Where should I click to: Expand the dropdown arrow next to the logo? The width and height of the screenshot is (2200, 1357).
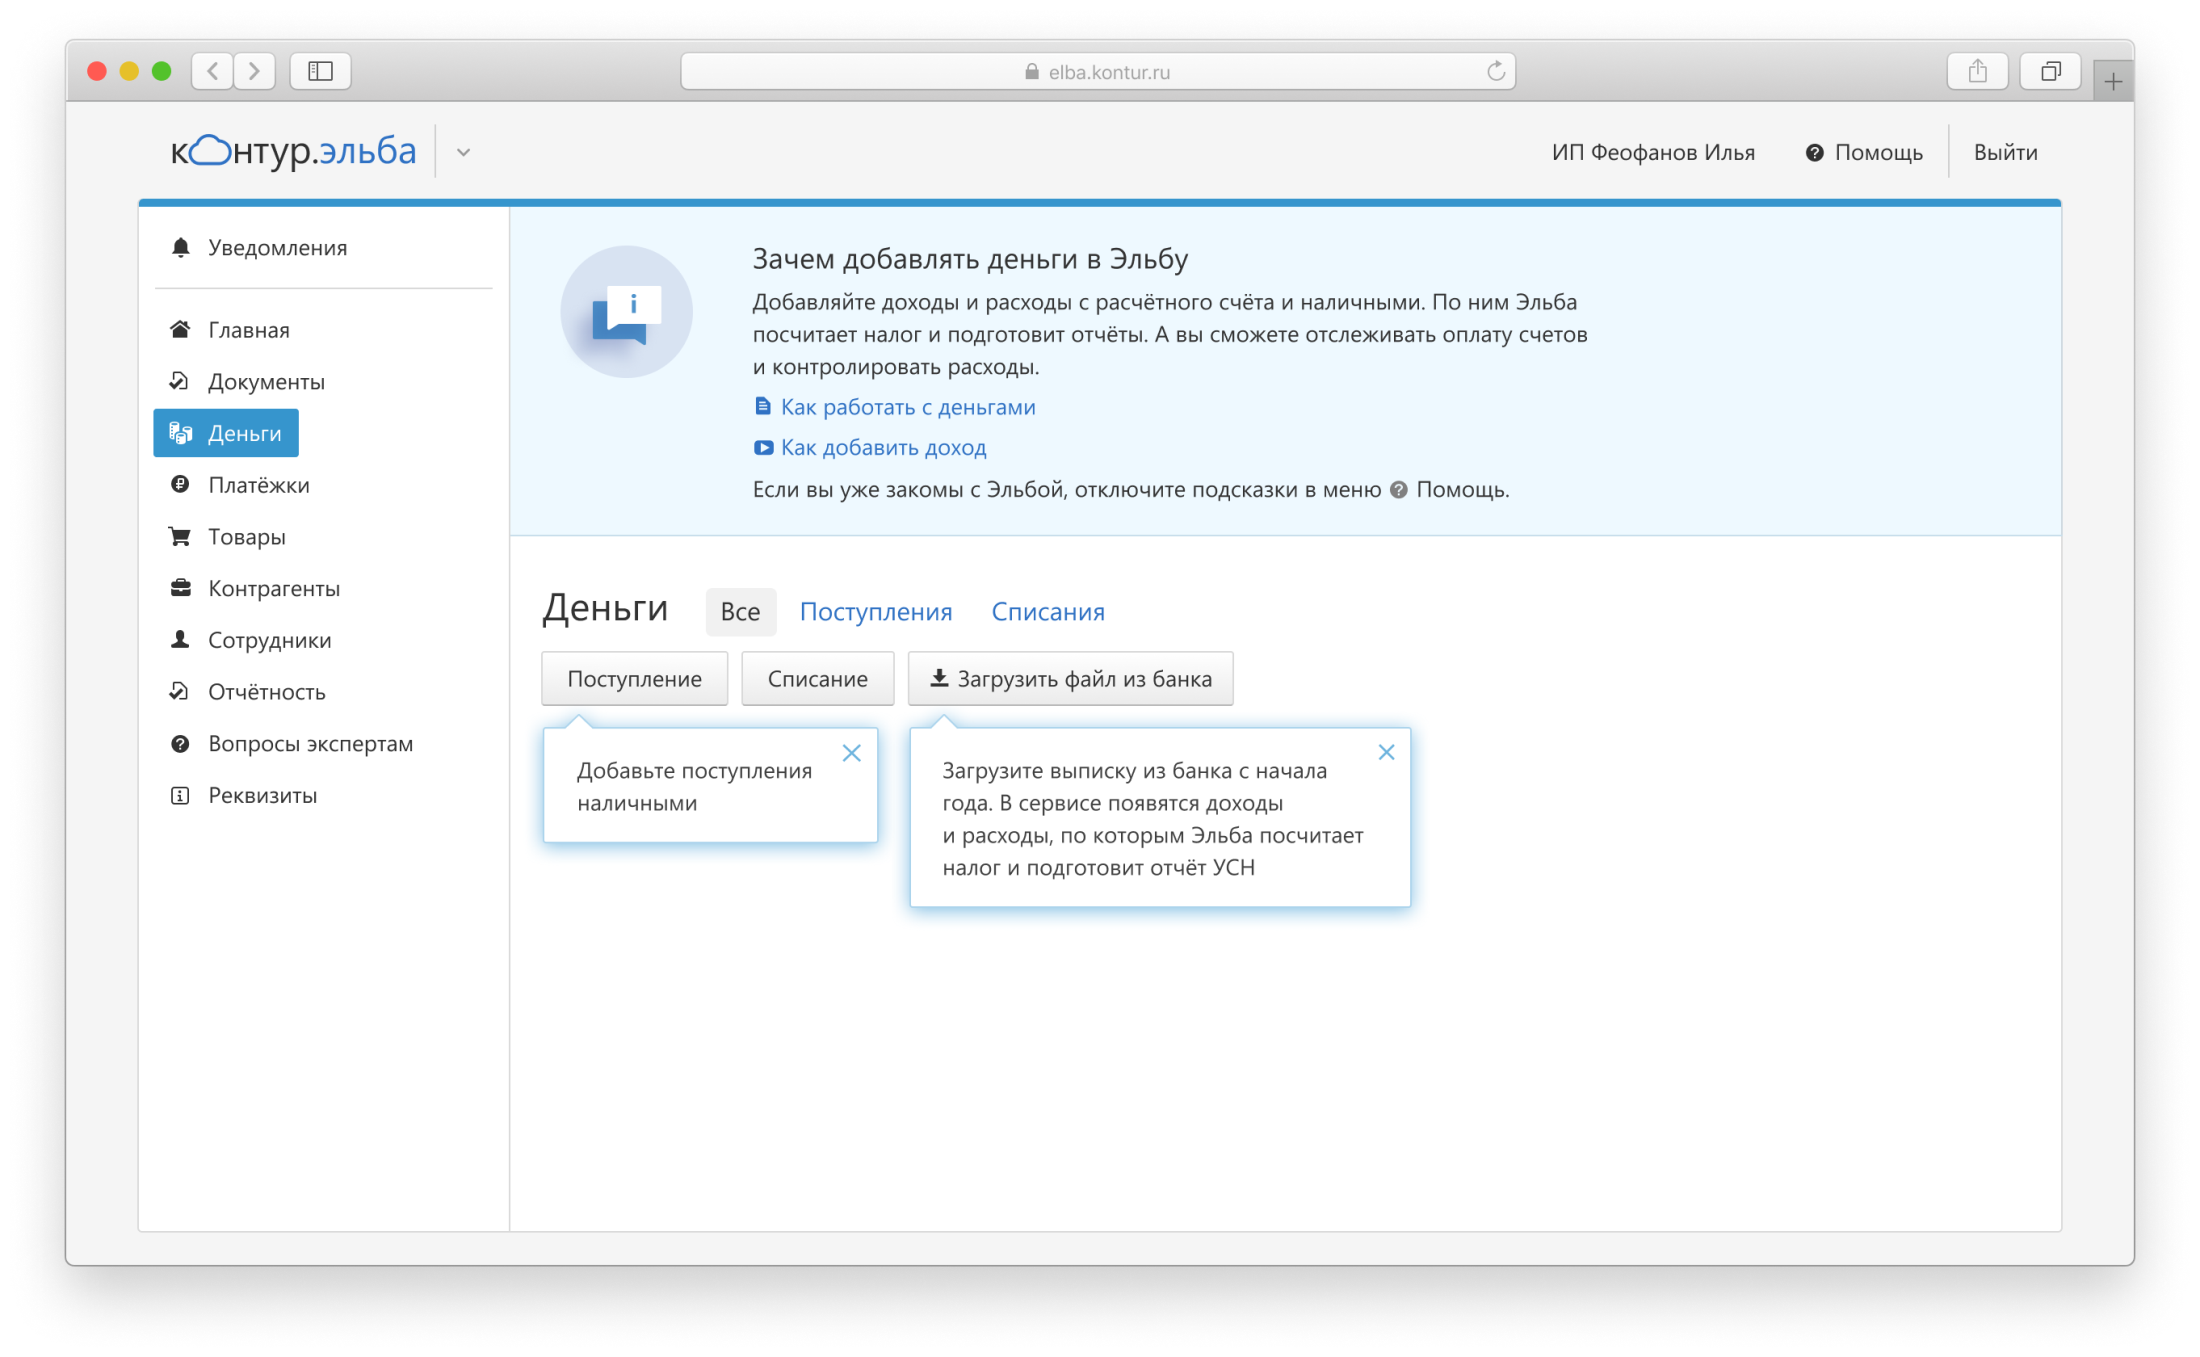coord(463,153)
